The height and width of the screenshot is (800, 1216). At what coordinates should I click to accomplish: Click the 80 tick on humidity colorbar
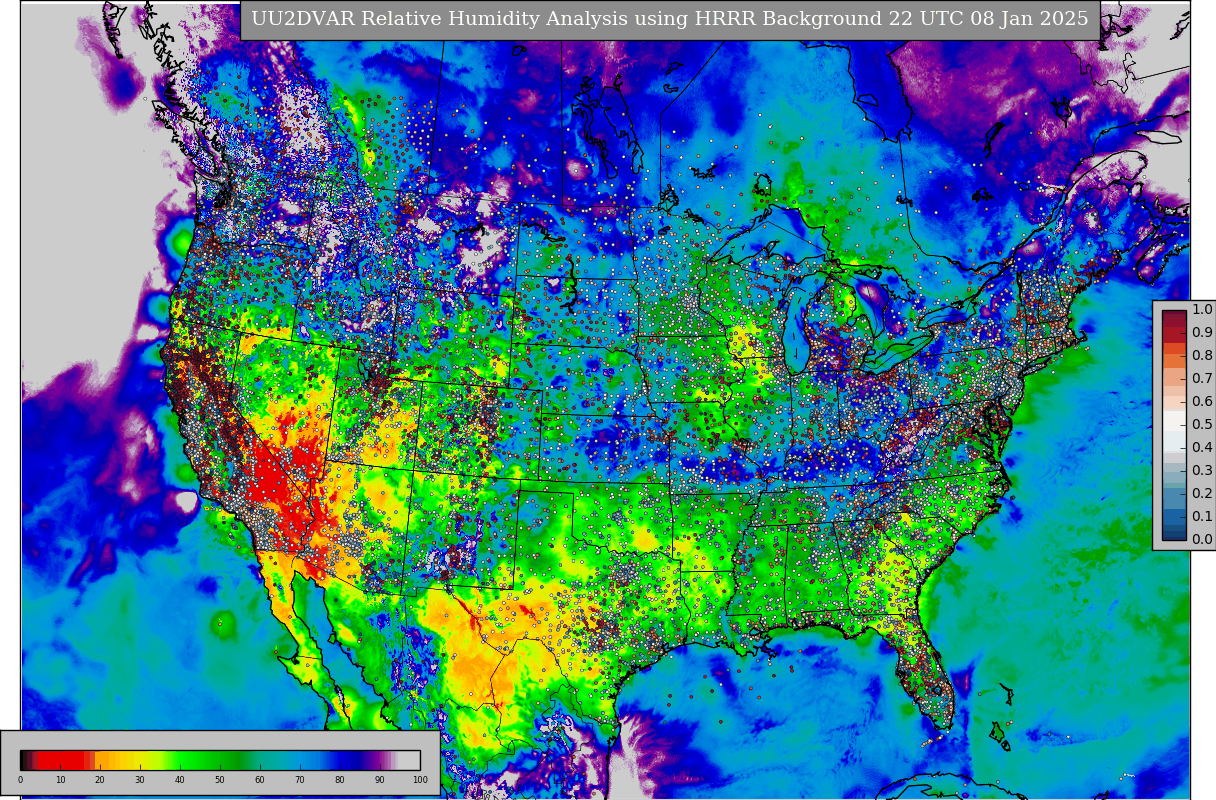(x=340, y=780)
